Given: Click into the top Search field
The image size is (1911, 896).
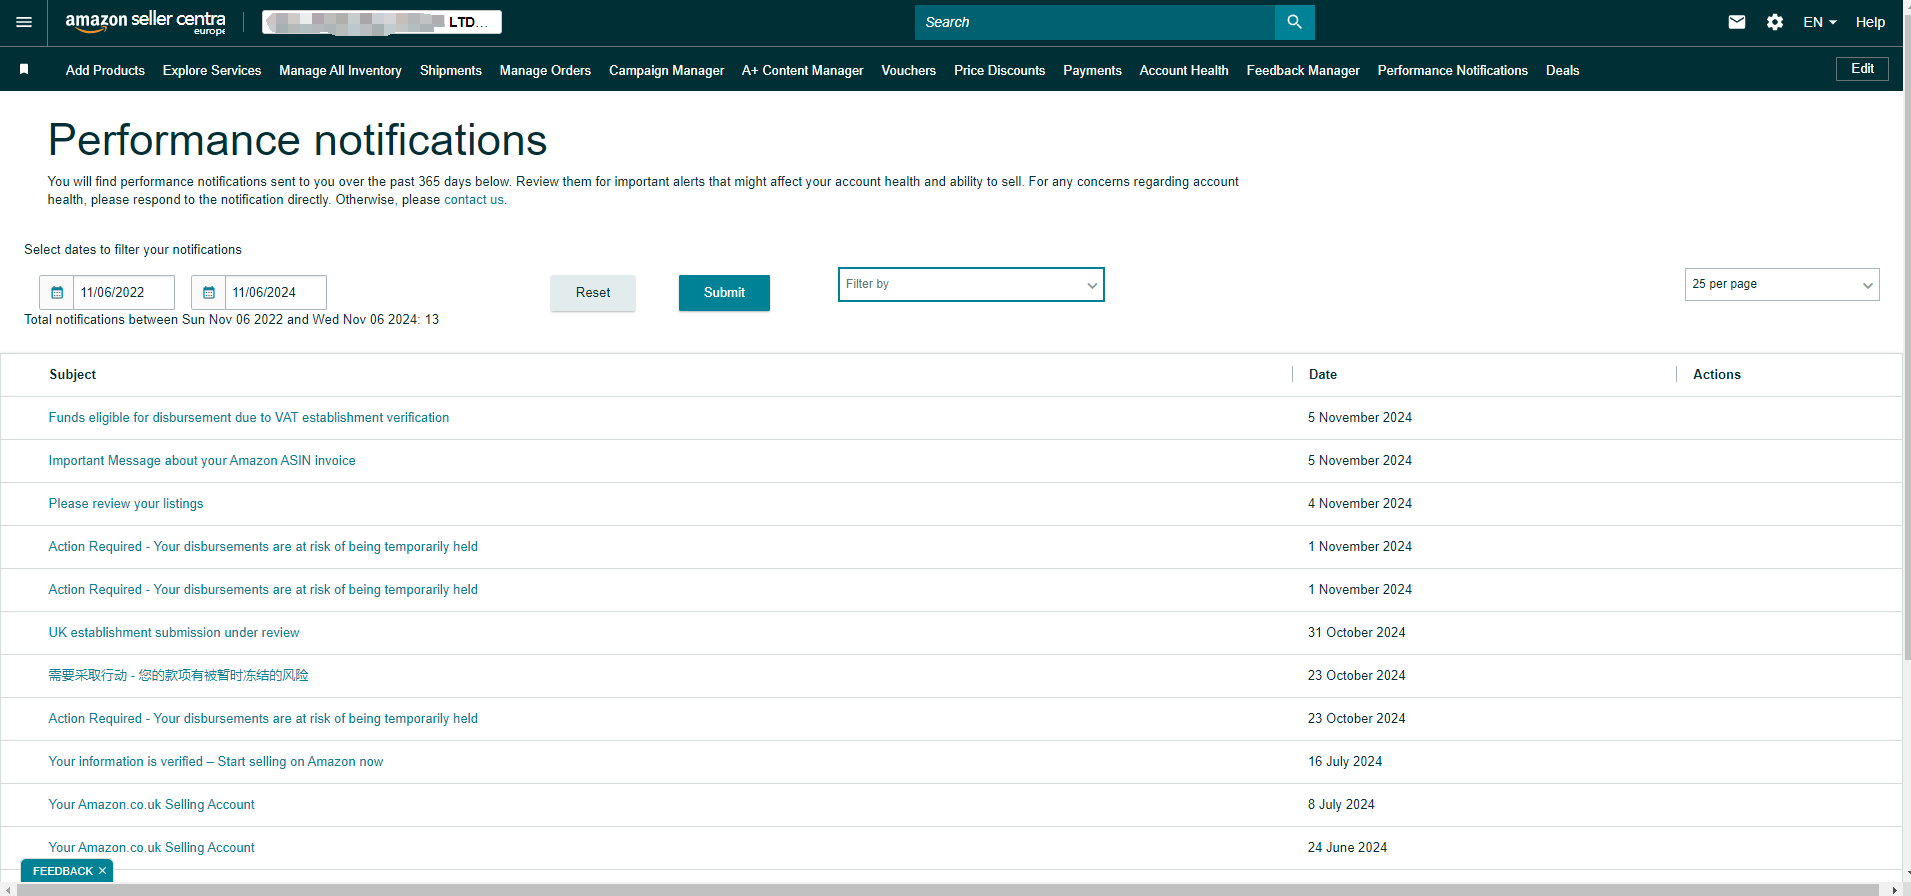Looking at the screenshot, I should pos(1094,22).
